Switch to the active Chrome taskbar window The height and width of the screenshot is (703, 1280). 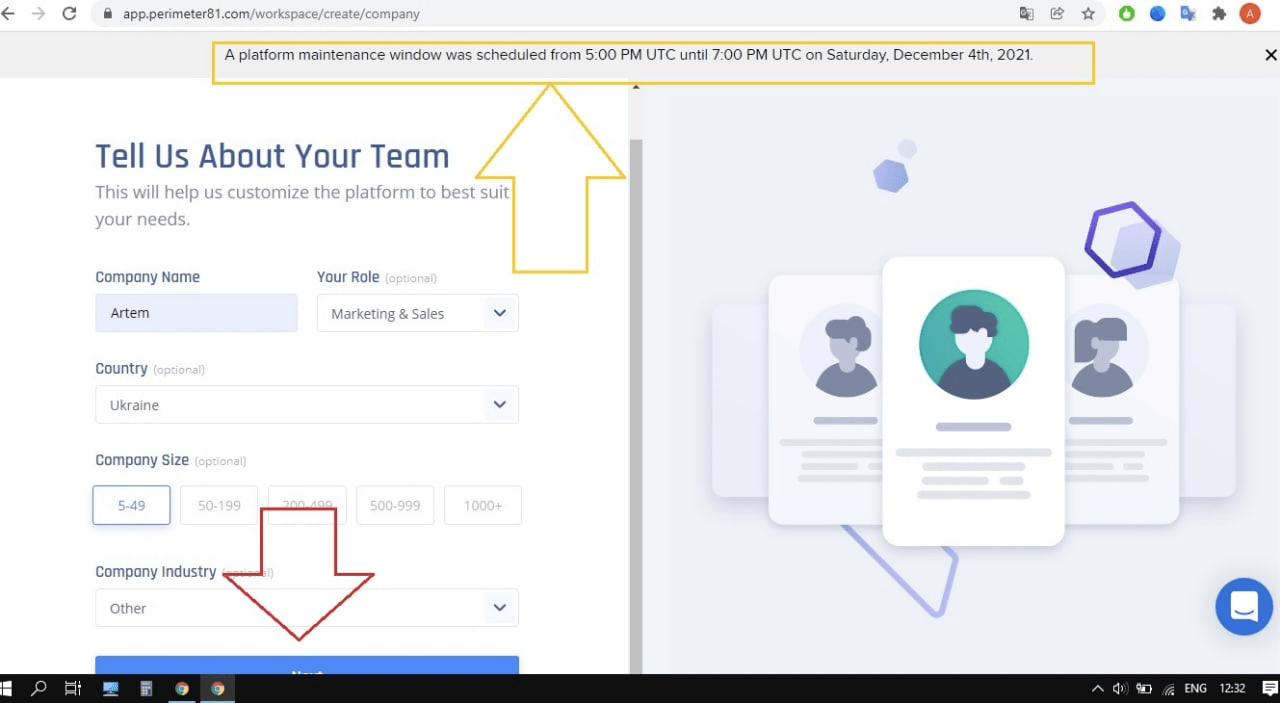coord(218,688)
